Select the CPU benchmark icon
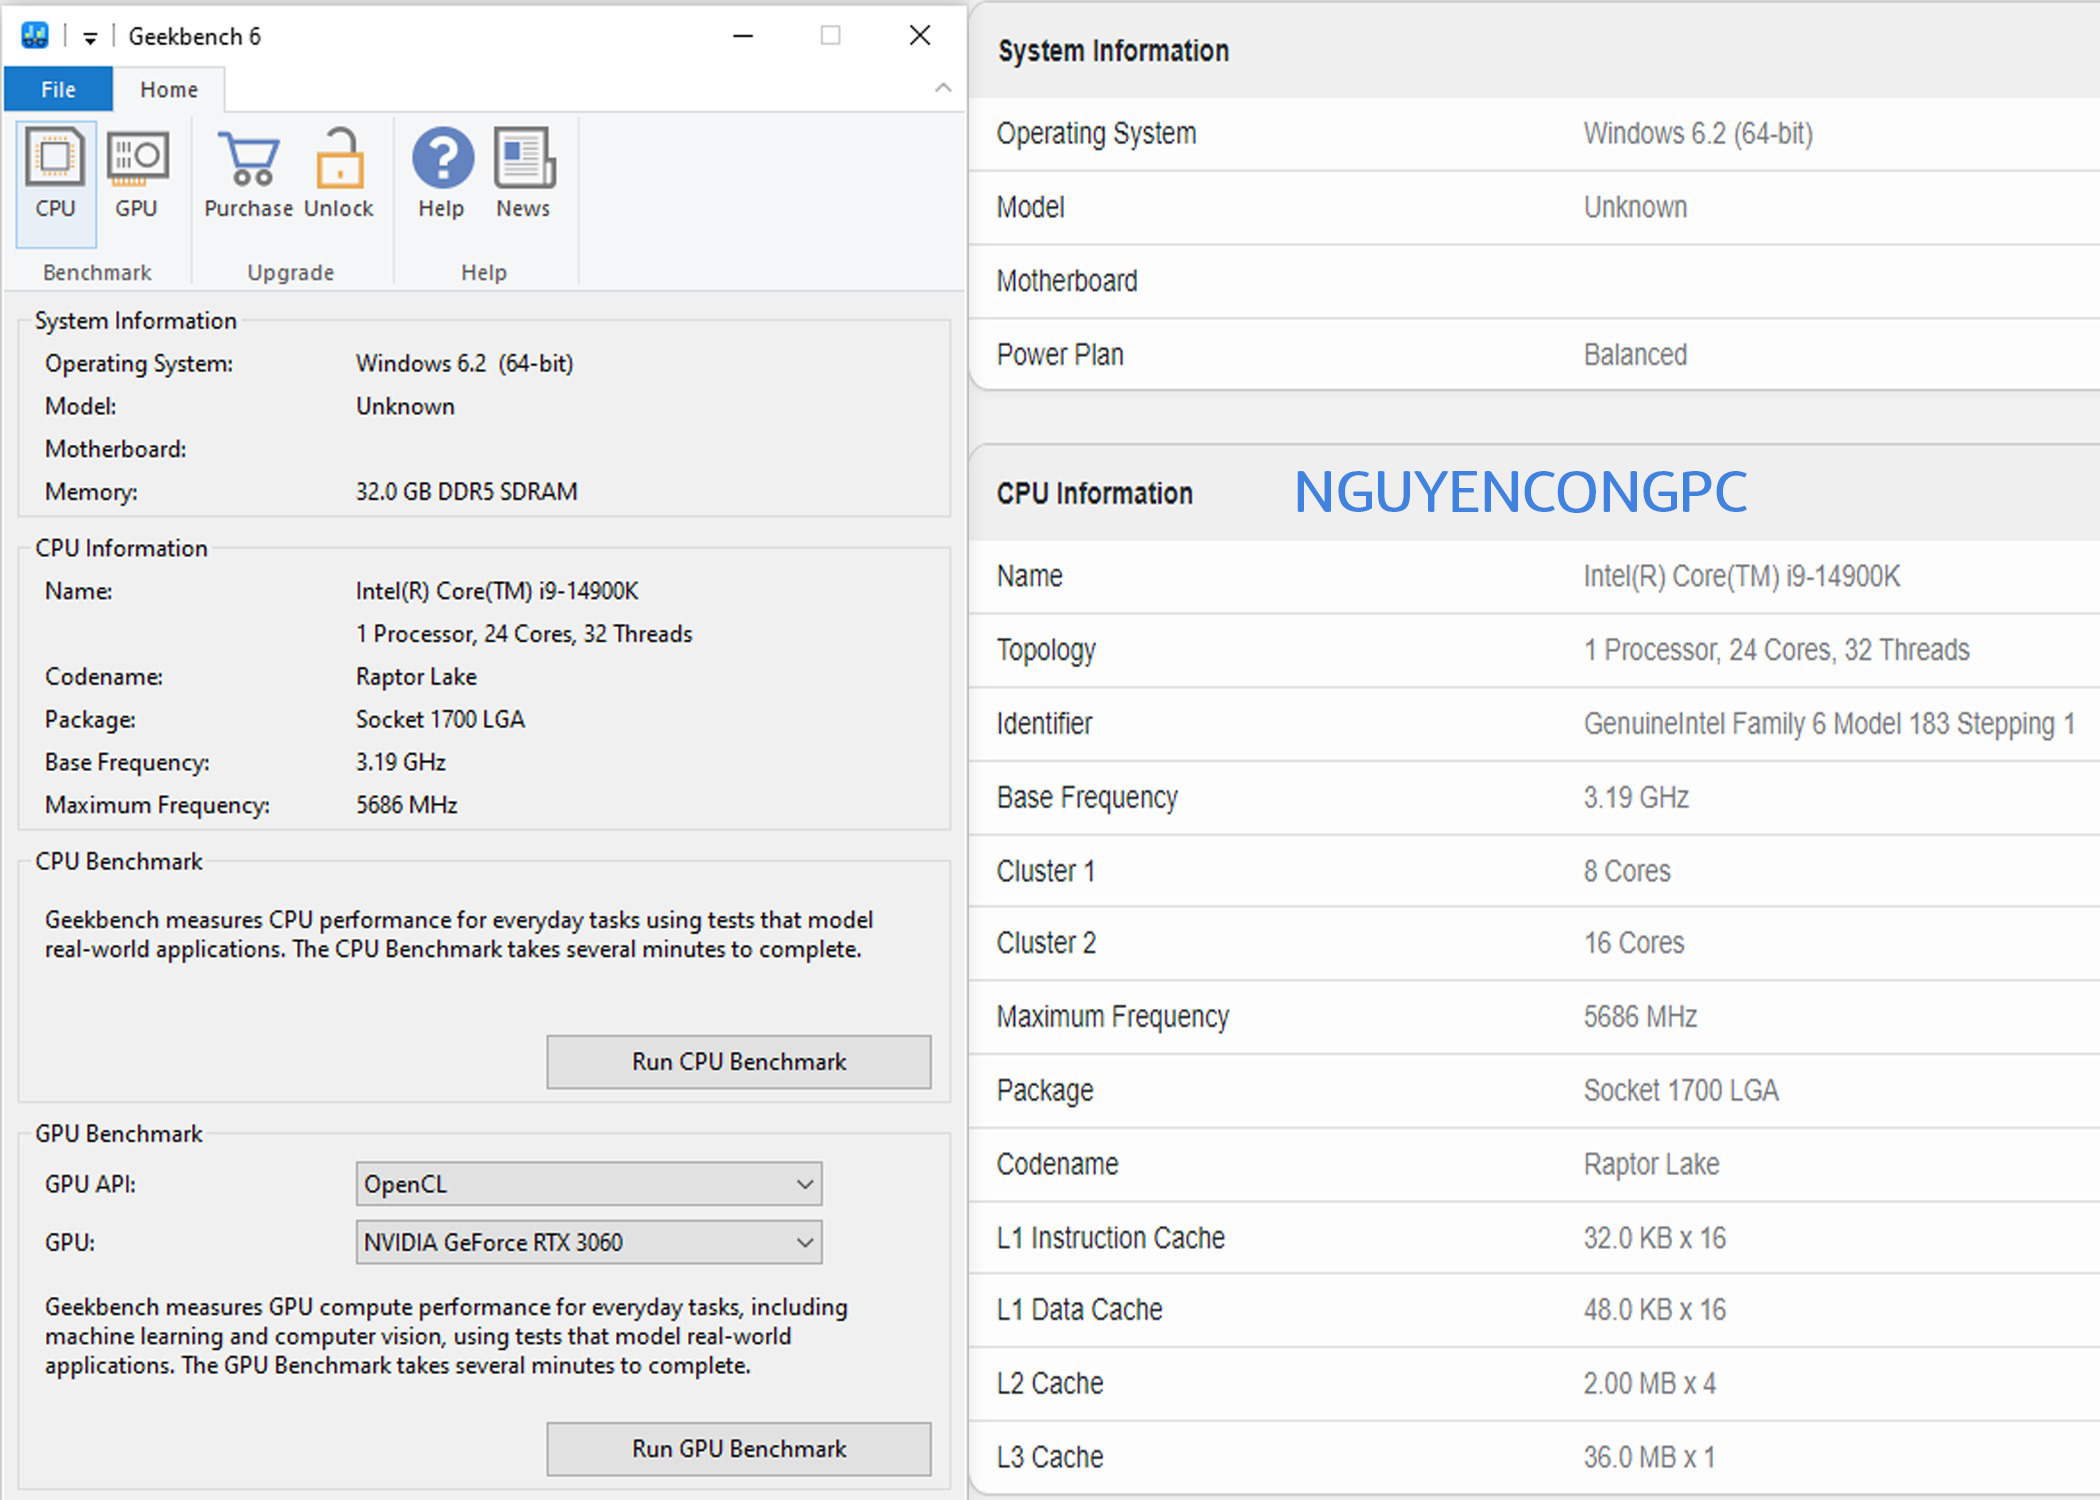This screenshot has height=1500, width=2100. [55, 174]
